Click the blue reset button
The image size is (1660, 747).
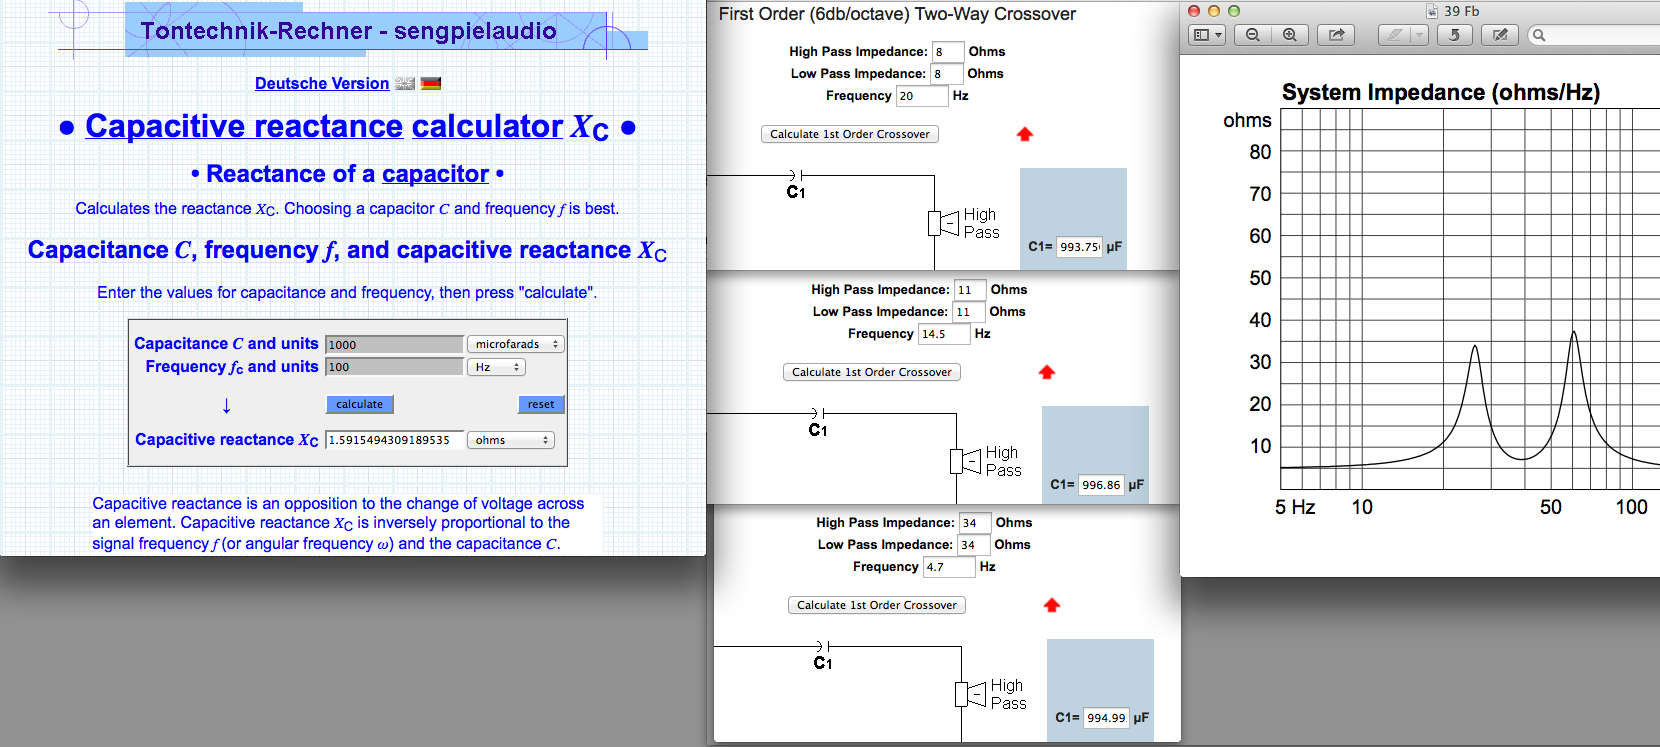click(541, 404)
